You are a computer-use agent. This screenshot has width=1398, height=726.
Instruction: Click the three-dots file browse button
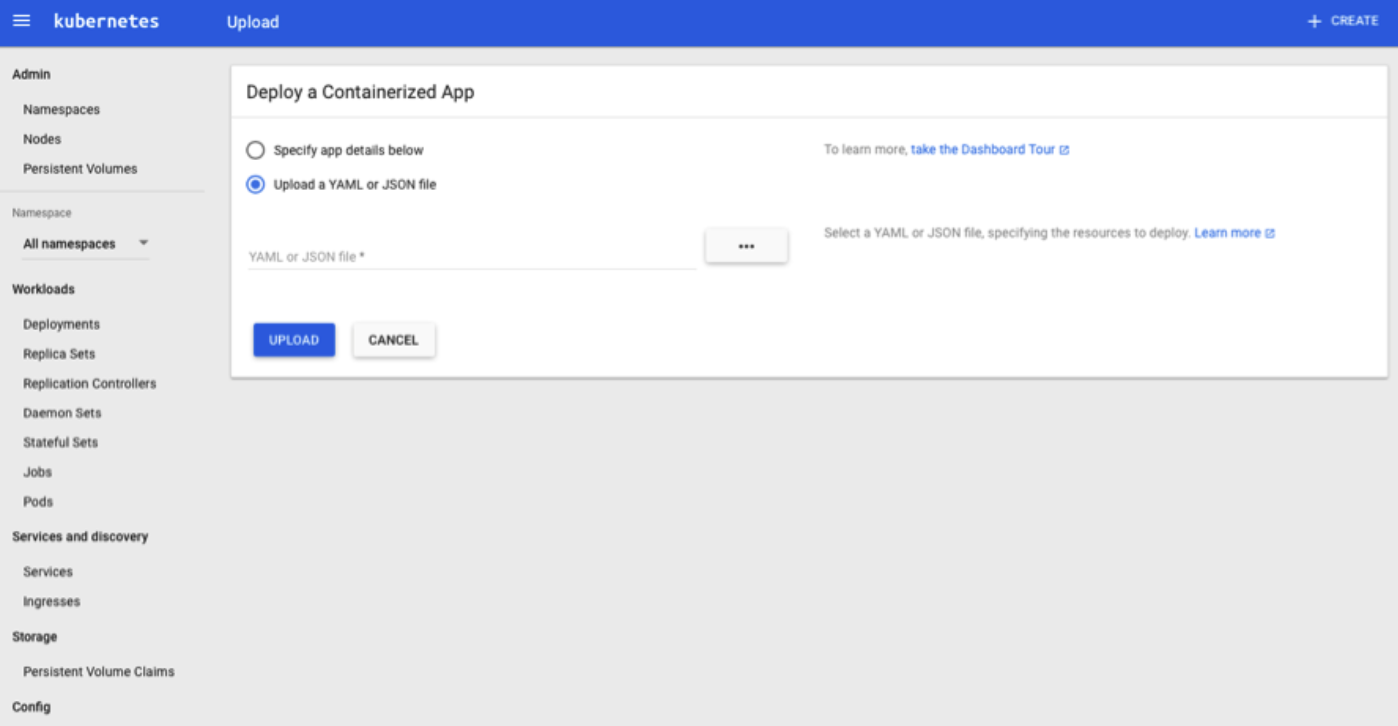click(746, 246)
